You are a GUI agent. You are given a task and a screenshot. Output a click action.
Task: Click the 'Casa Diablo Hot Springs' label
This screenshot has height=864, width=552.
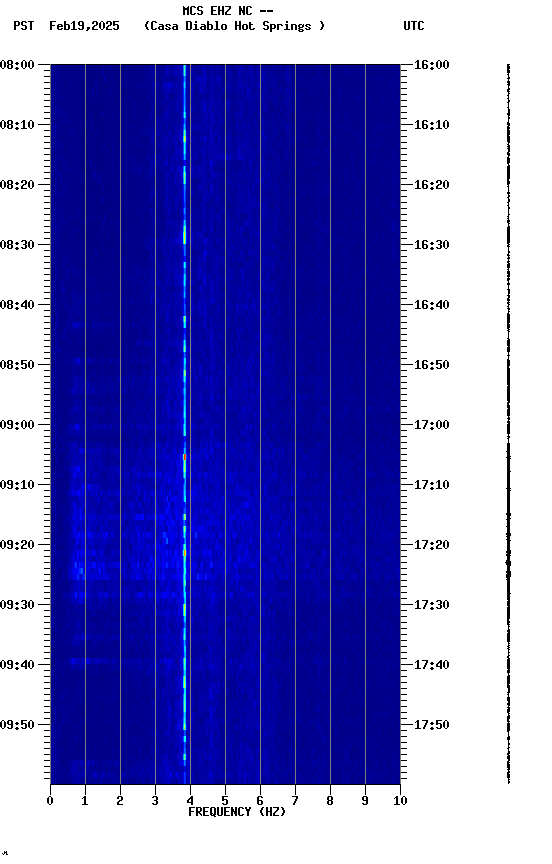pyautogui.click(x=234, y=26)
